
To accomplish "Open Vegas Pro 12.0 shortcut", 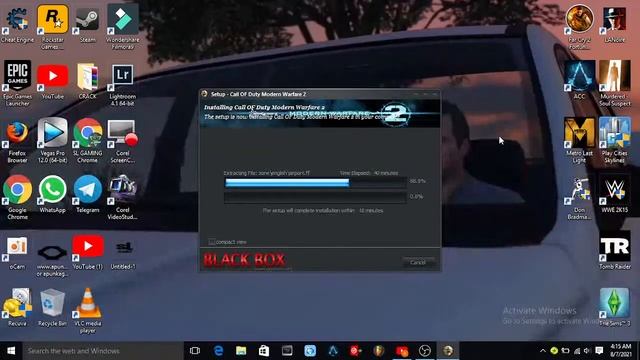I will [x=53, y=141].
